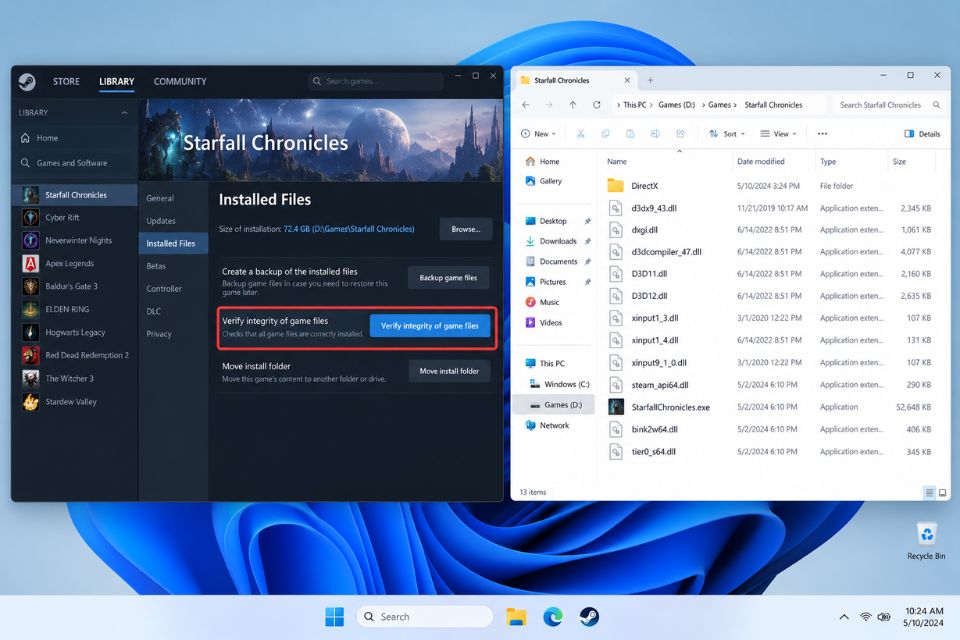Click the Date modified column header
The height and width of the screenshot is (640, 960).
760,162
